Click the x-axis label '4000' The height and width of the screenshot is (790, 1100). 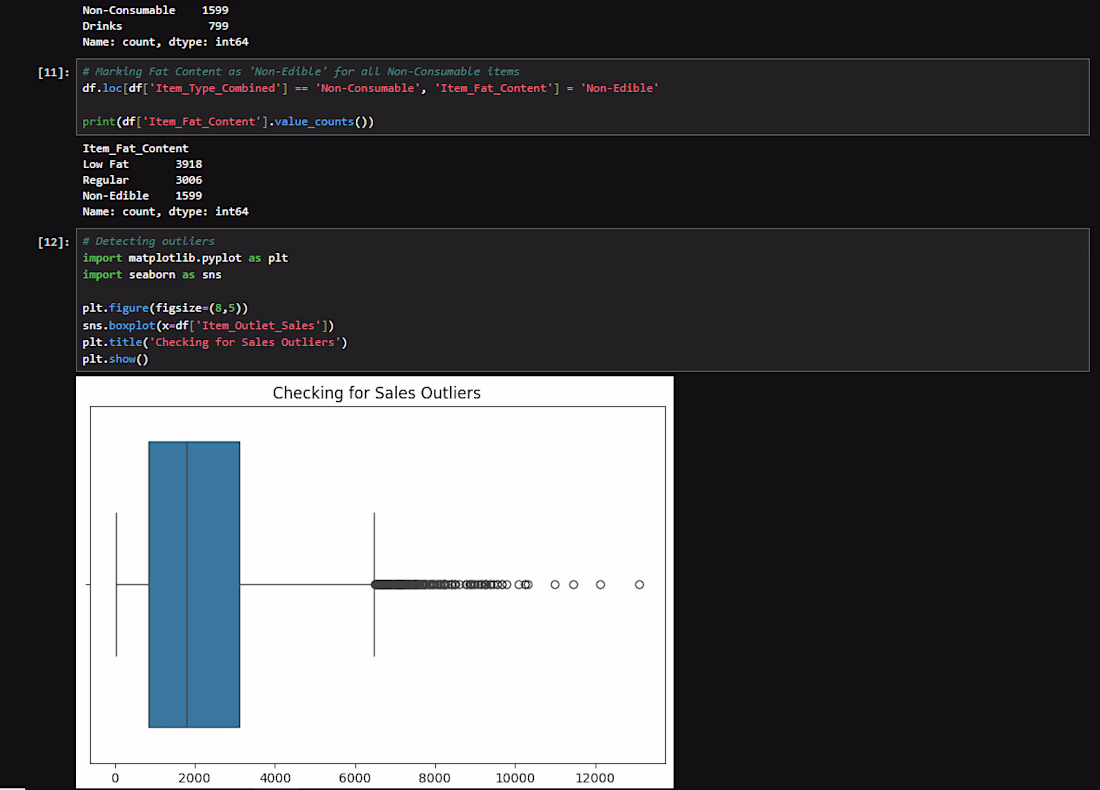pyautogui.click(x=275, y=778)
